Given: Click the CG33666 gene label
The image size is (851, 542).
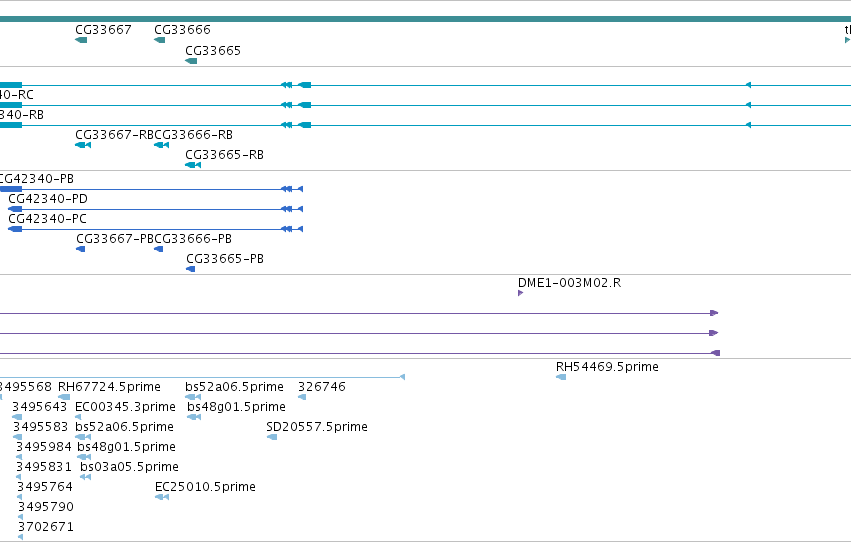Looking at the screenshot, I should tap(182, 29).
